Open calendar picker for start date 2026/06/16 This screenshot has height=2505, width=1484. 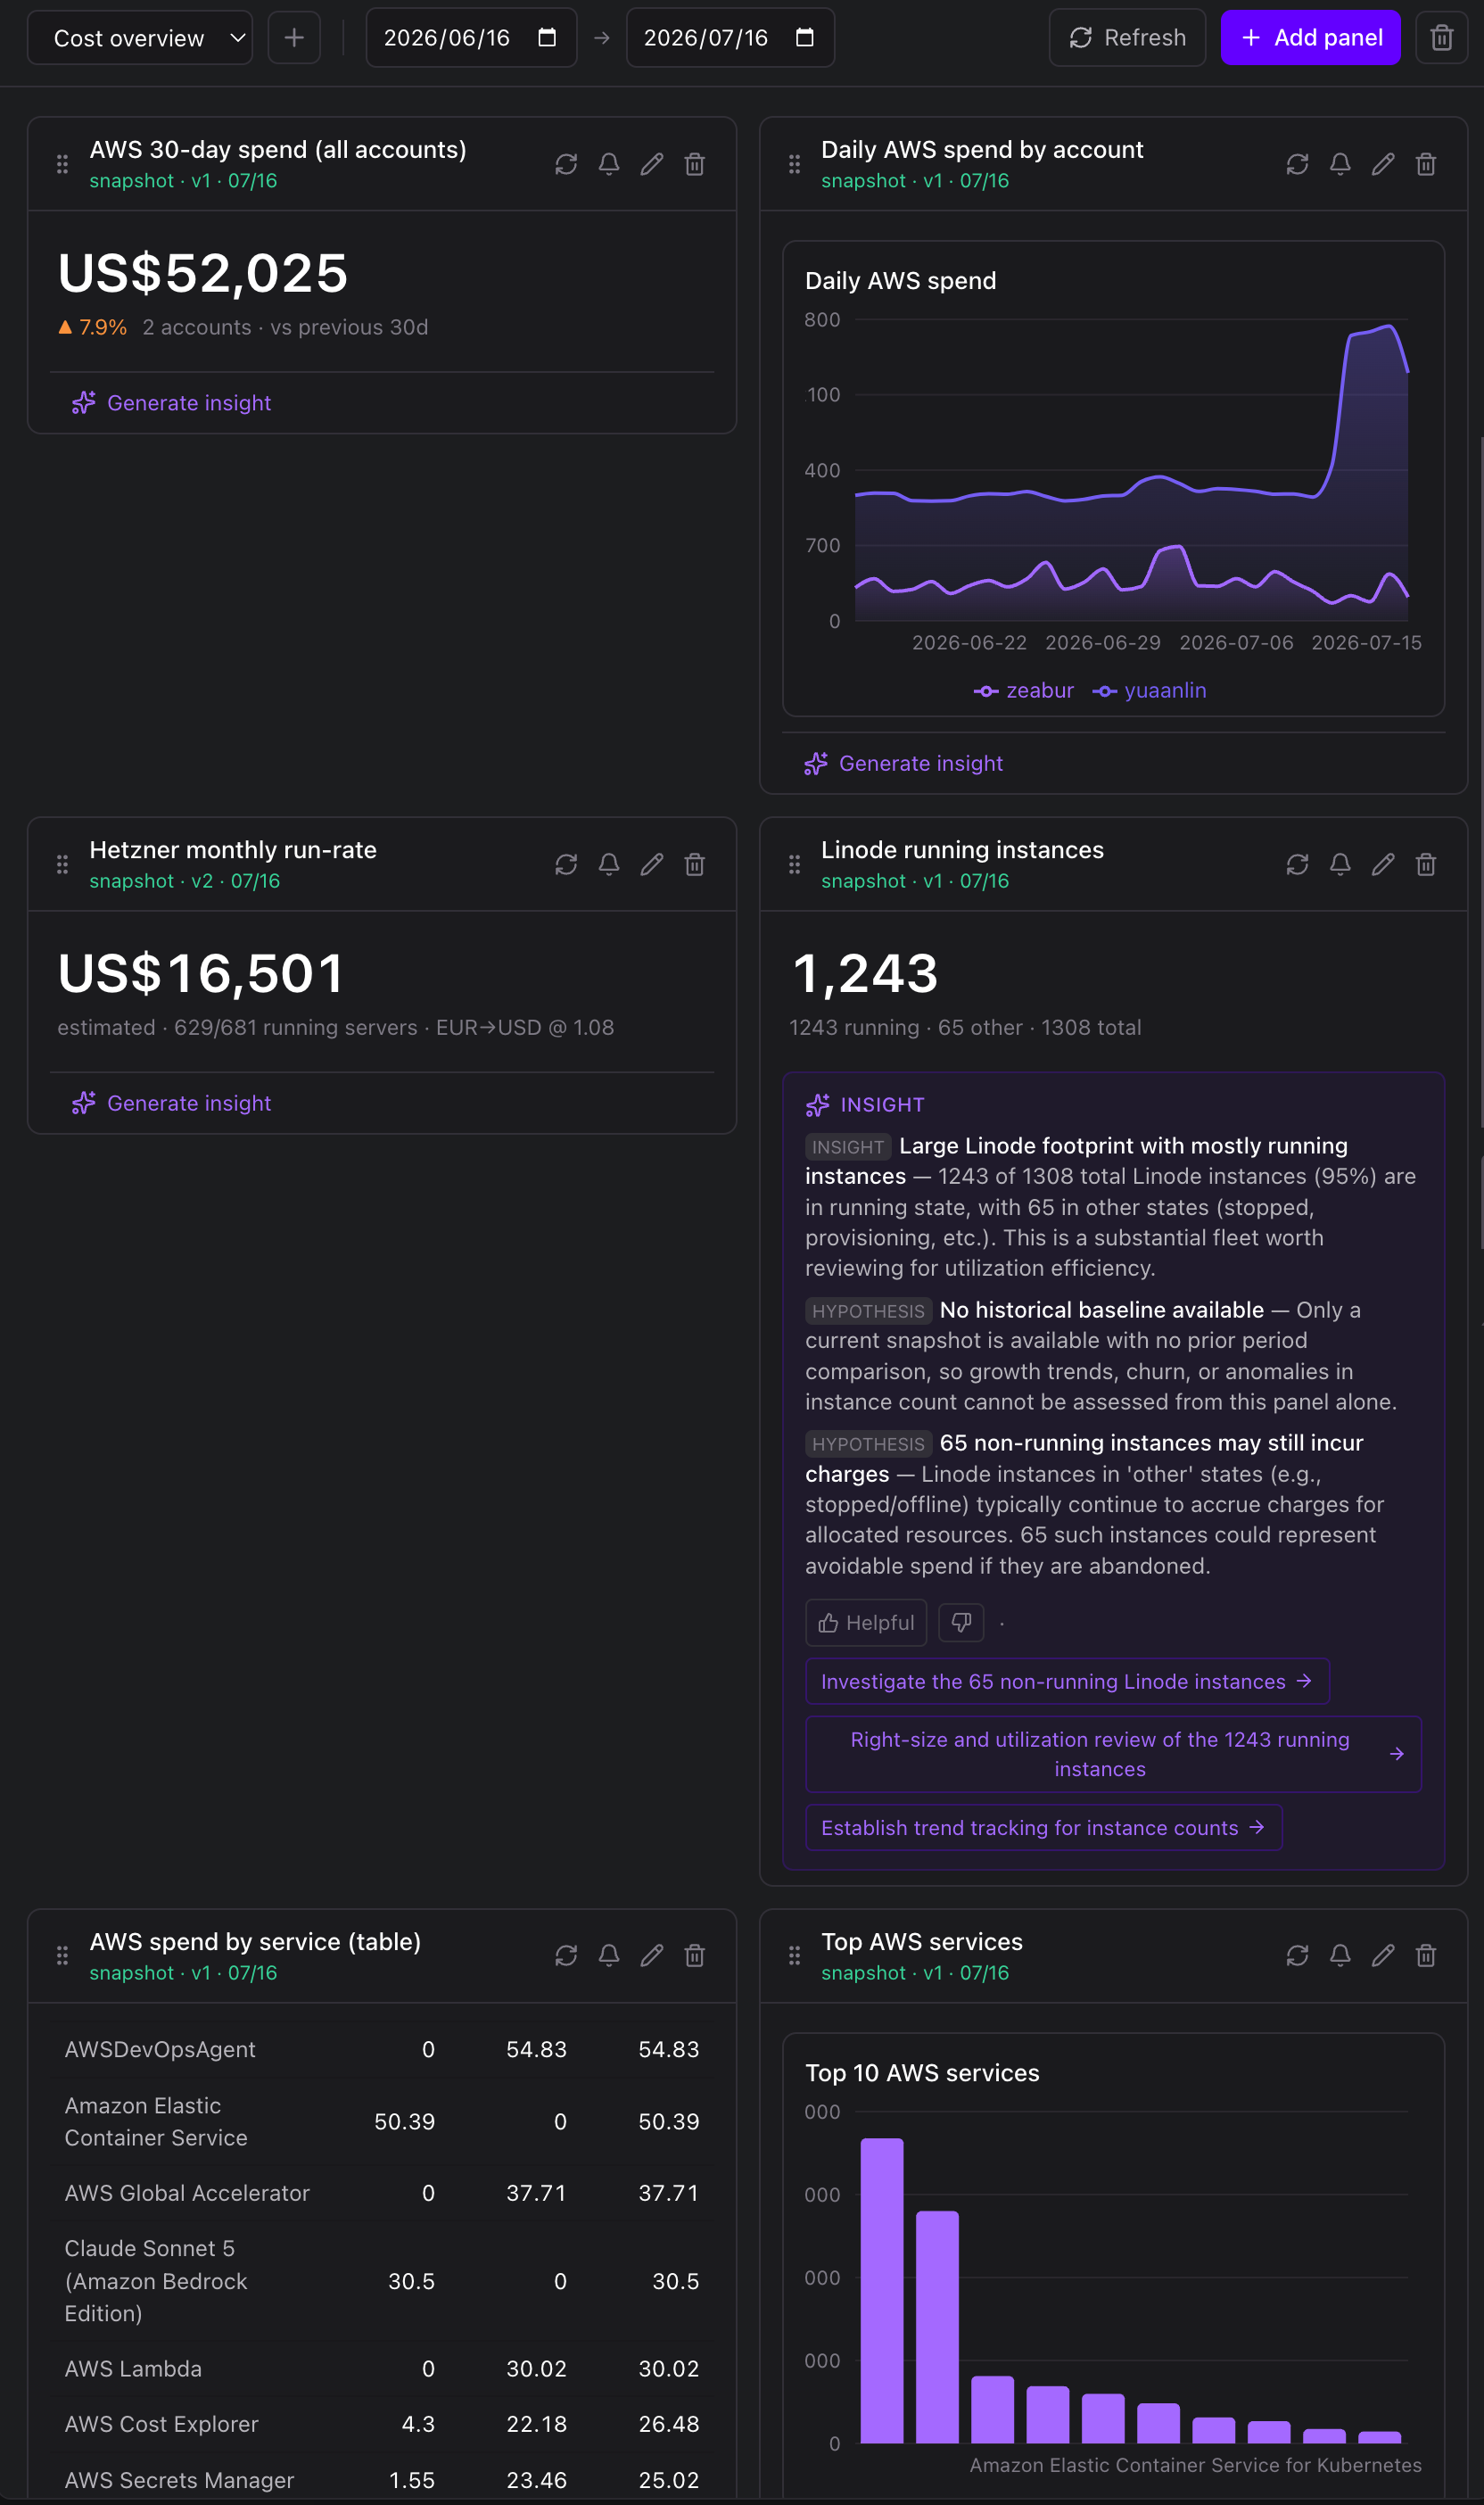pyautogui.click(x=547, y=38)
